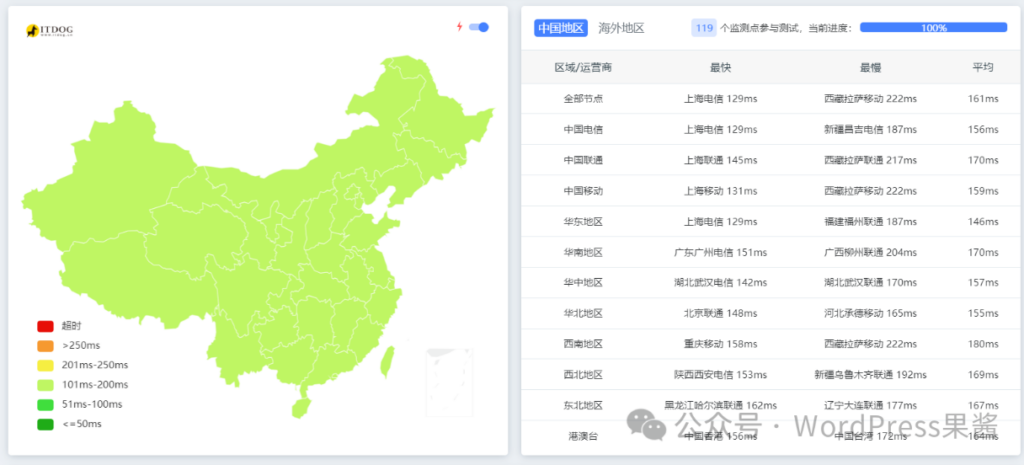The height and width of the screenshot is (465, 1024).
Task: Click the 119 monitoring points badge
Action: click(x=703, y=28)
